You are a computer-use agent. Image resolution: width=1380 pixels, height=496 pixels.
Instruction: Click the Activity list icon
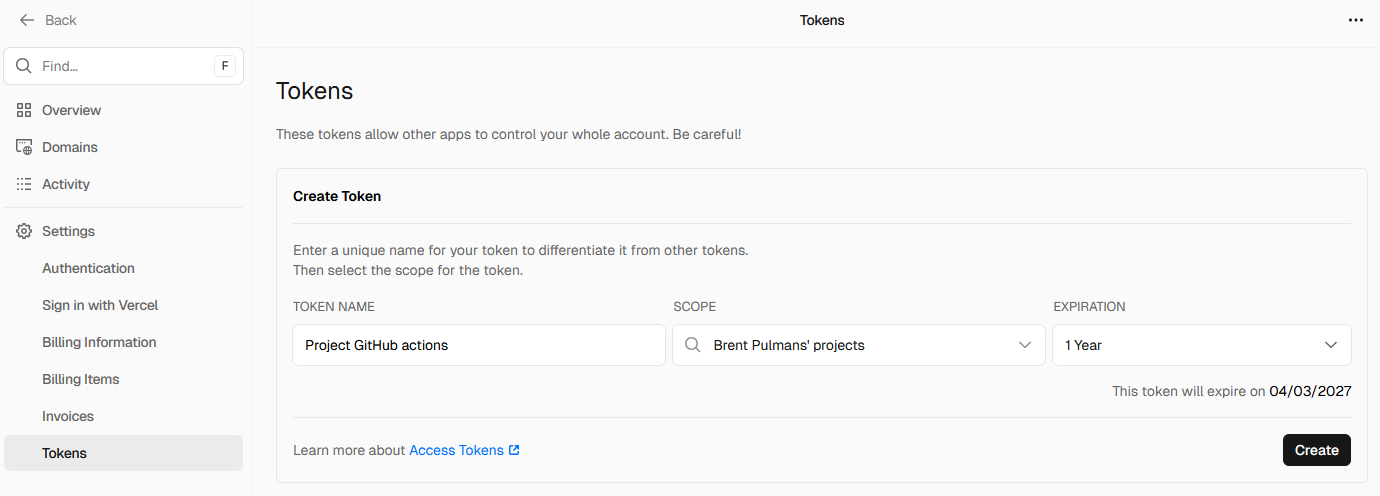click(24, 184)
